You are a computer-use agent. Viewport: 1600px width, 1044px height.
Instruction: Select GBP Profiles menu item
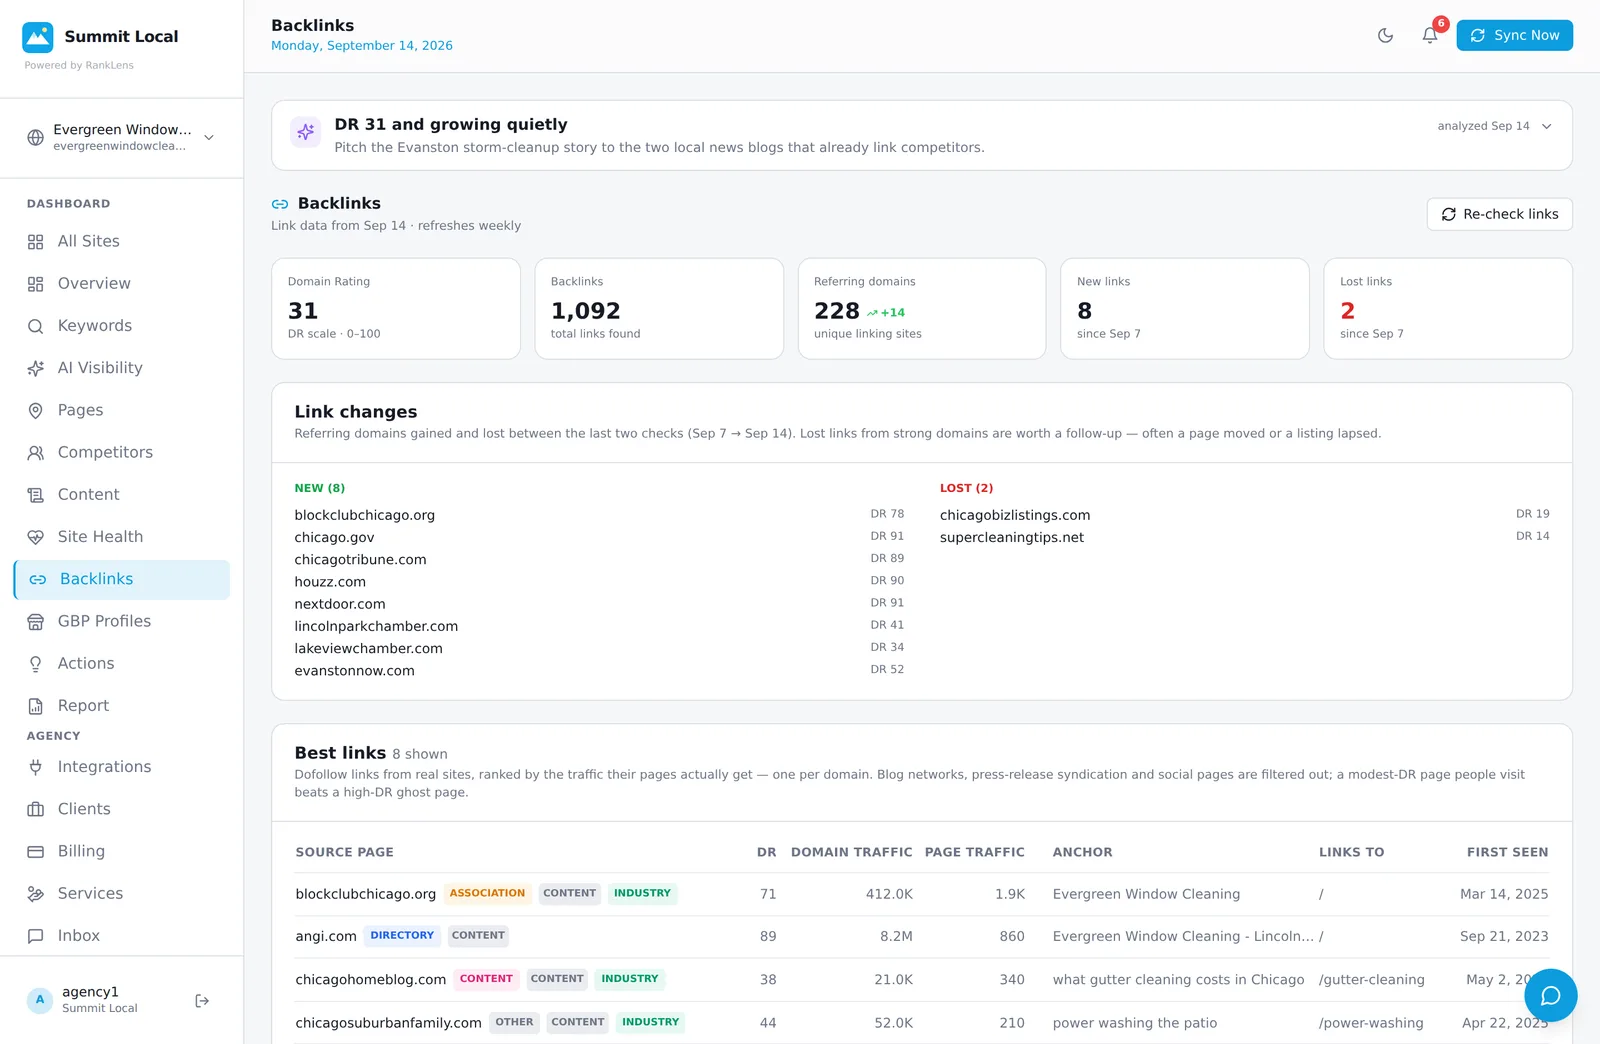click(x=122, y=622)
